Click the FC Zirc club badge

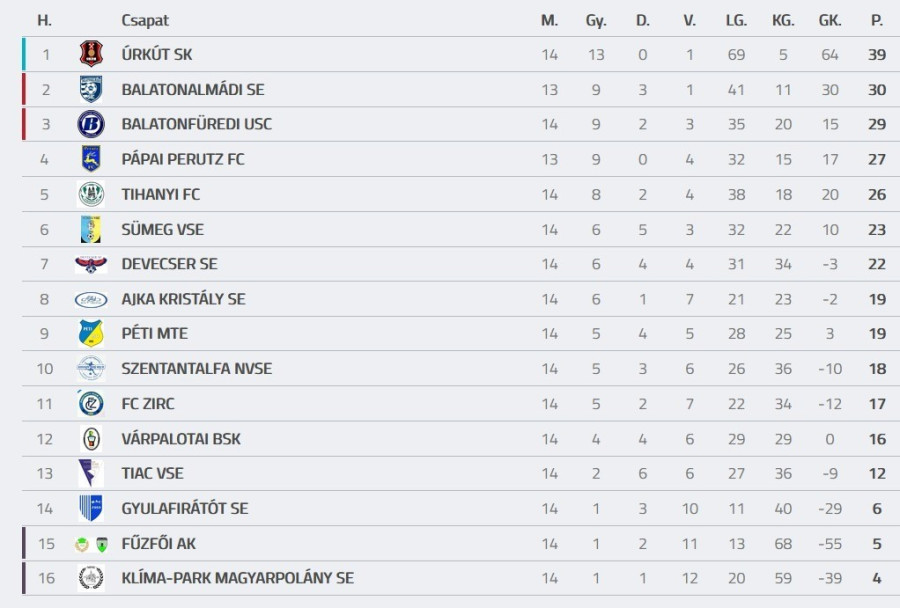[91, 403]
